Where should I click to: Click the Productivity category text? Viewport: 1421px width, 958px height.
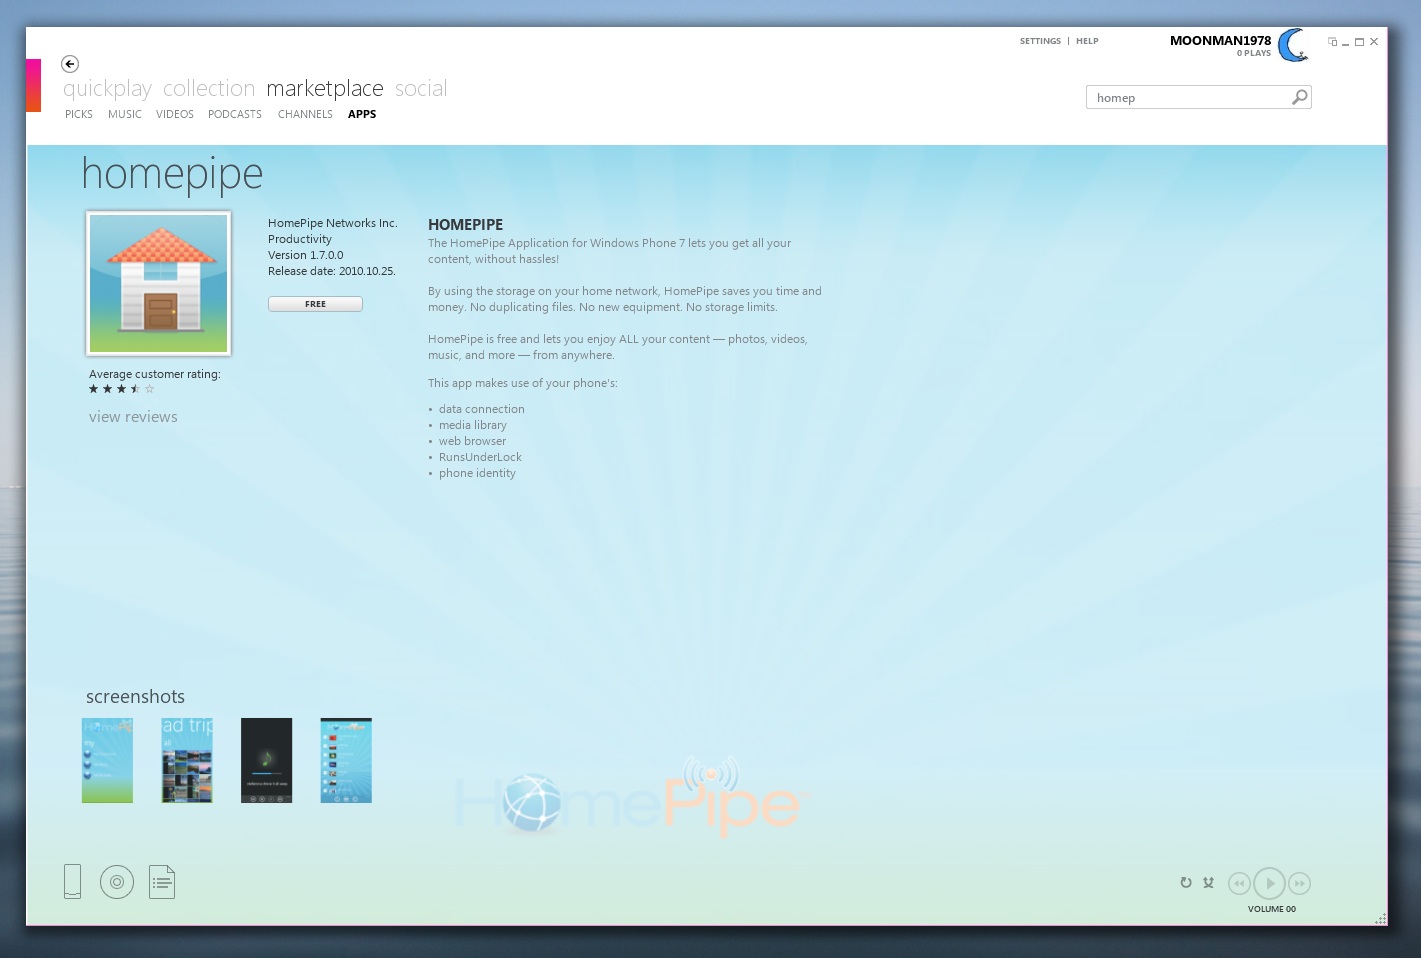300,239
